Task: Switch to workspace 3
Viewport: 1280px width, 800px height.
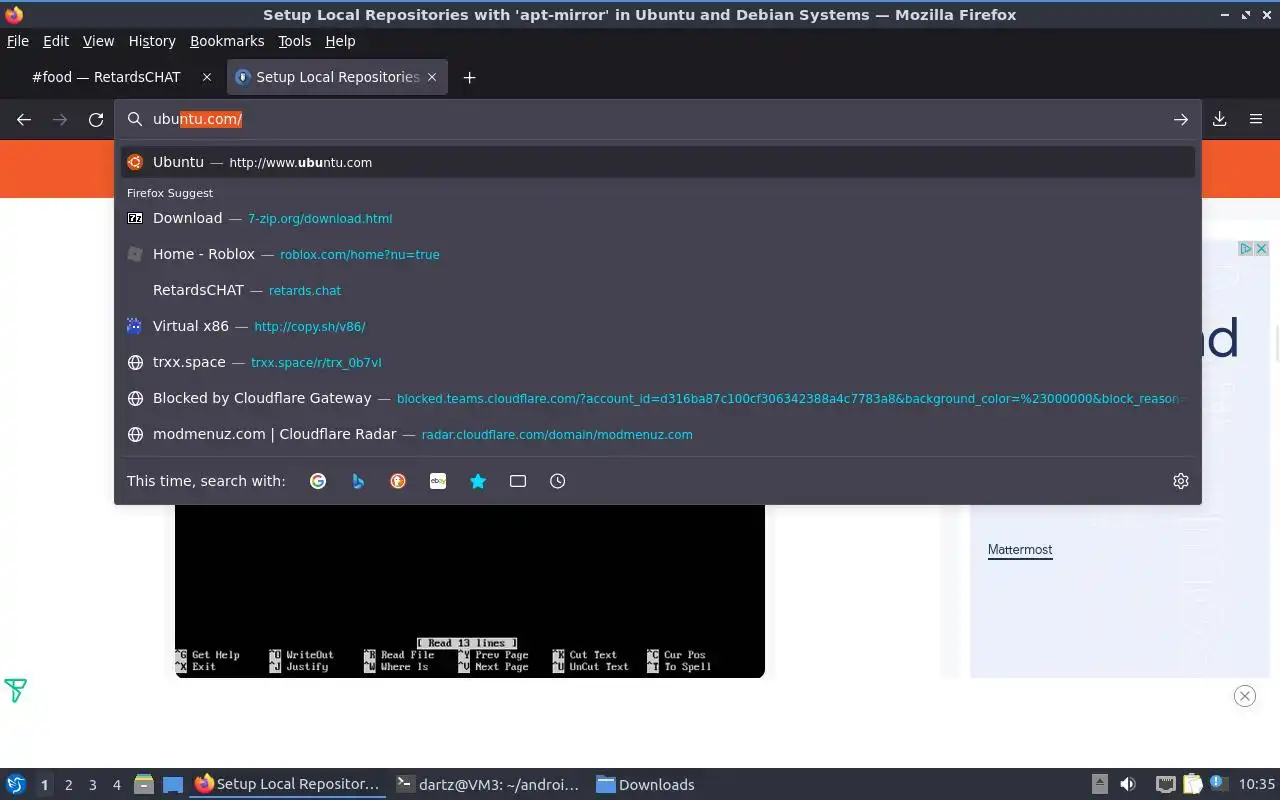Action: coord(93,785)
